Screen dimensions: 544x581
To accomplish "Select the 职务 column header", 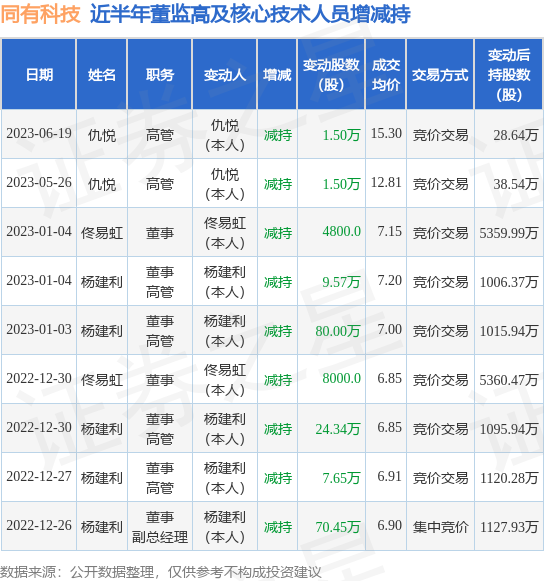I will coord(159,74).
